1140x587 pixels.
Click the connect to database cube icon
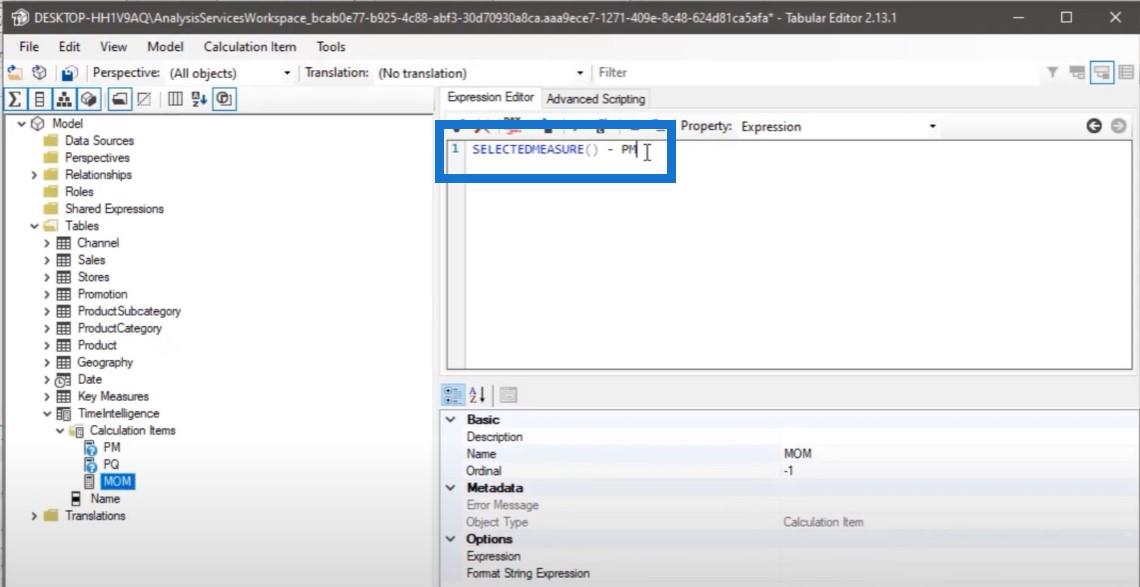(40, 73)
